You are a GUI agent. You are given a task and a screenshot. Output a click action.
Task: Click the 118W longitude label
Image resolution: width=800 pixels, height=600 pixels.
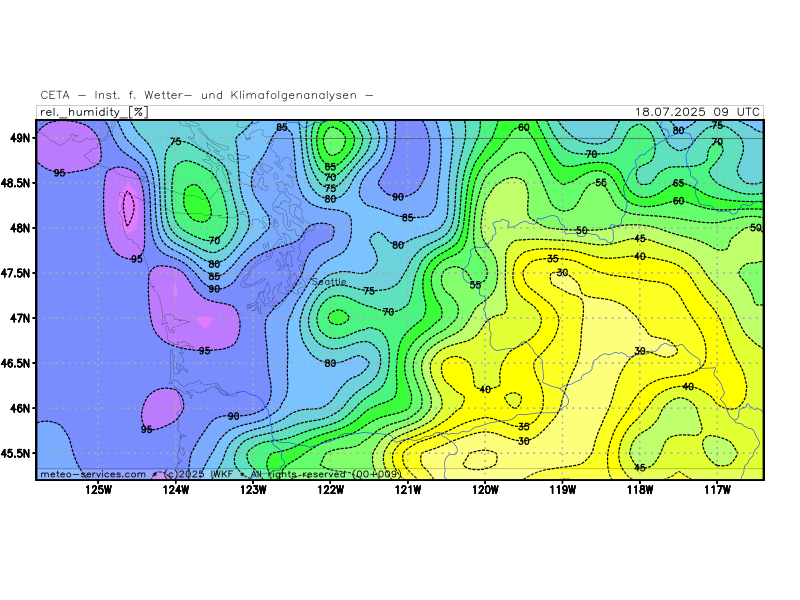[x=640, y=490]
